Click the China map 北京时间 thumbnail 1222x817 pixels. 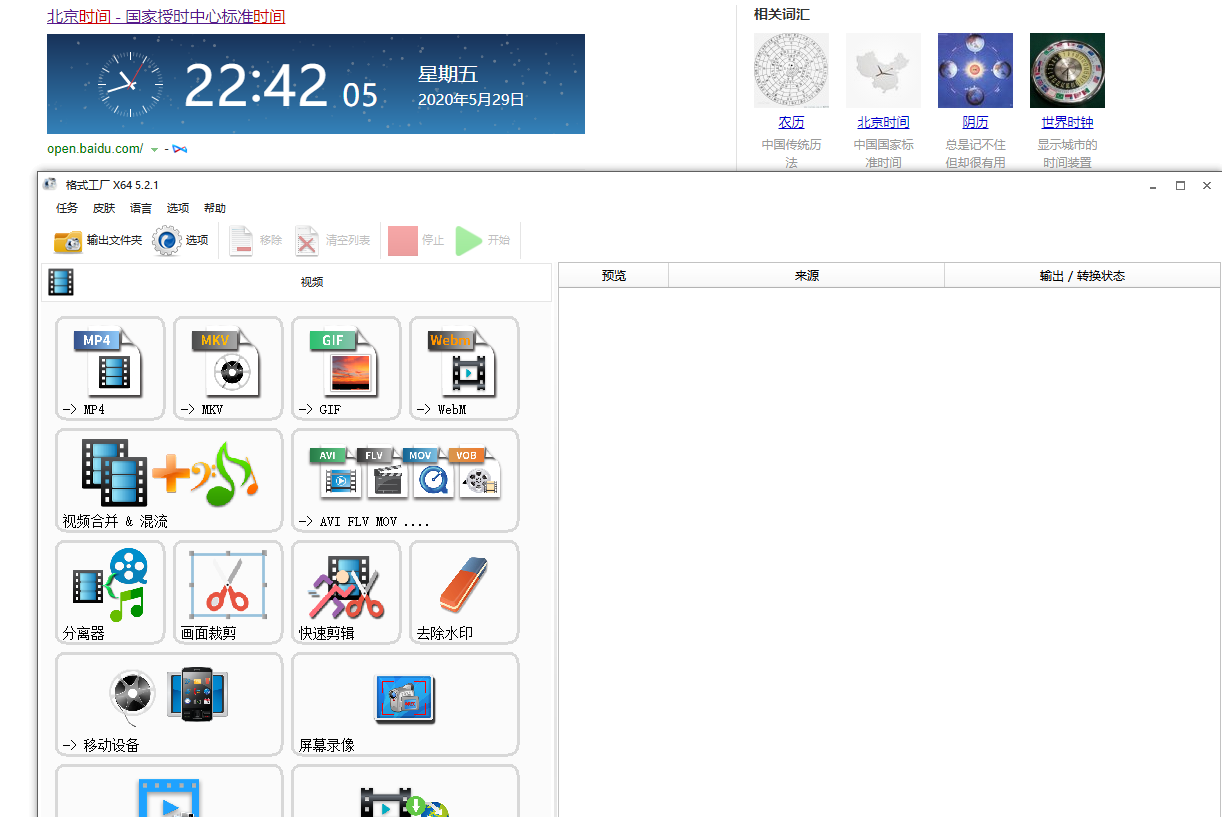click(x=883, y=70)
